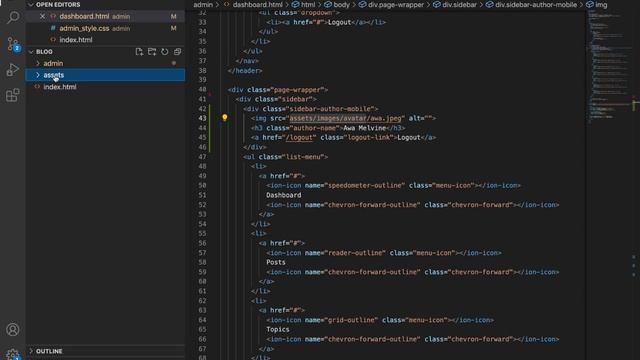Open index.html from Open Editors list
Image resolution: width=640 pixels, height=360 pixels.
[x=76, y=40]
